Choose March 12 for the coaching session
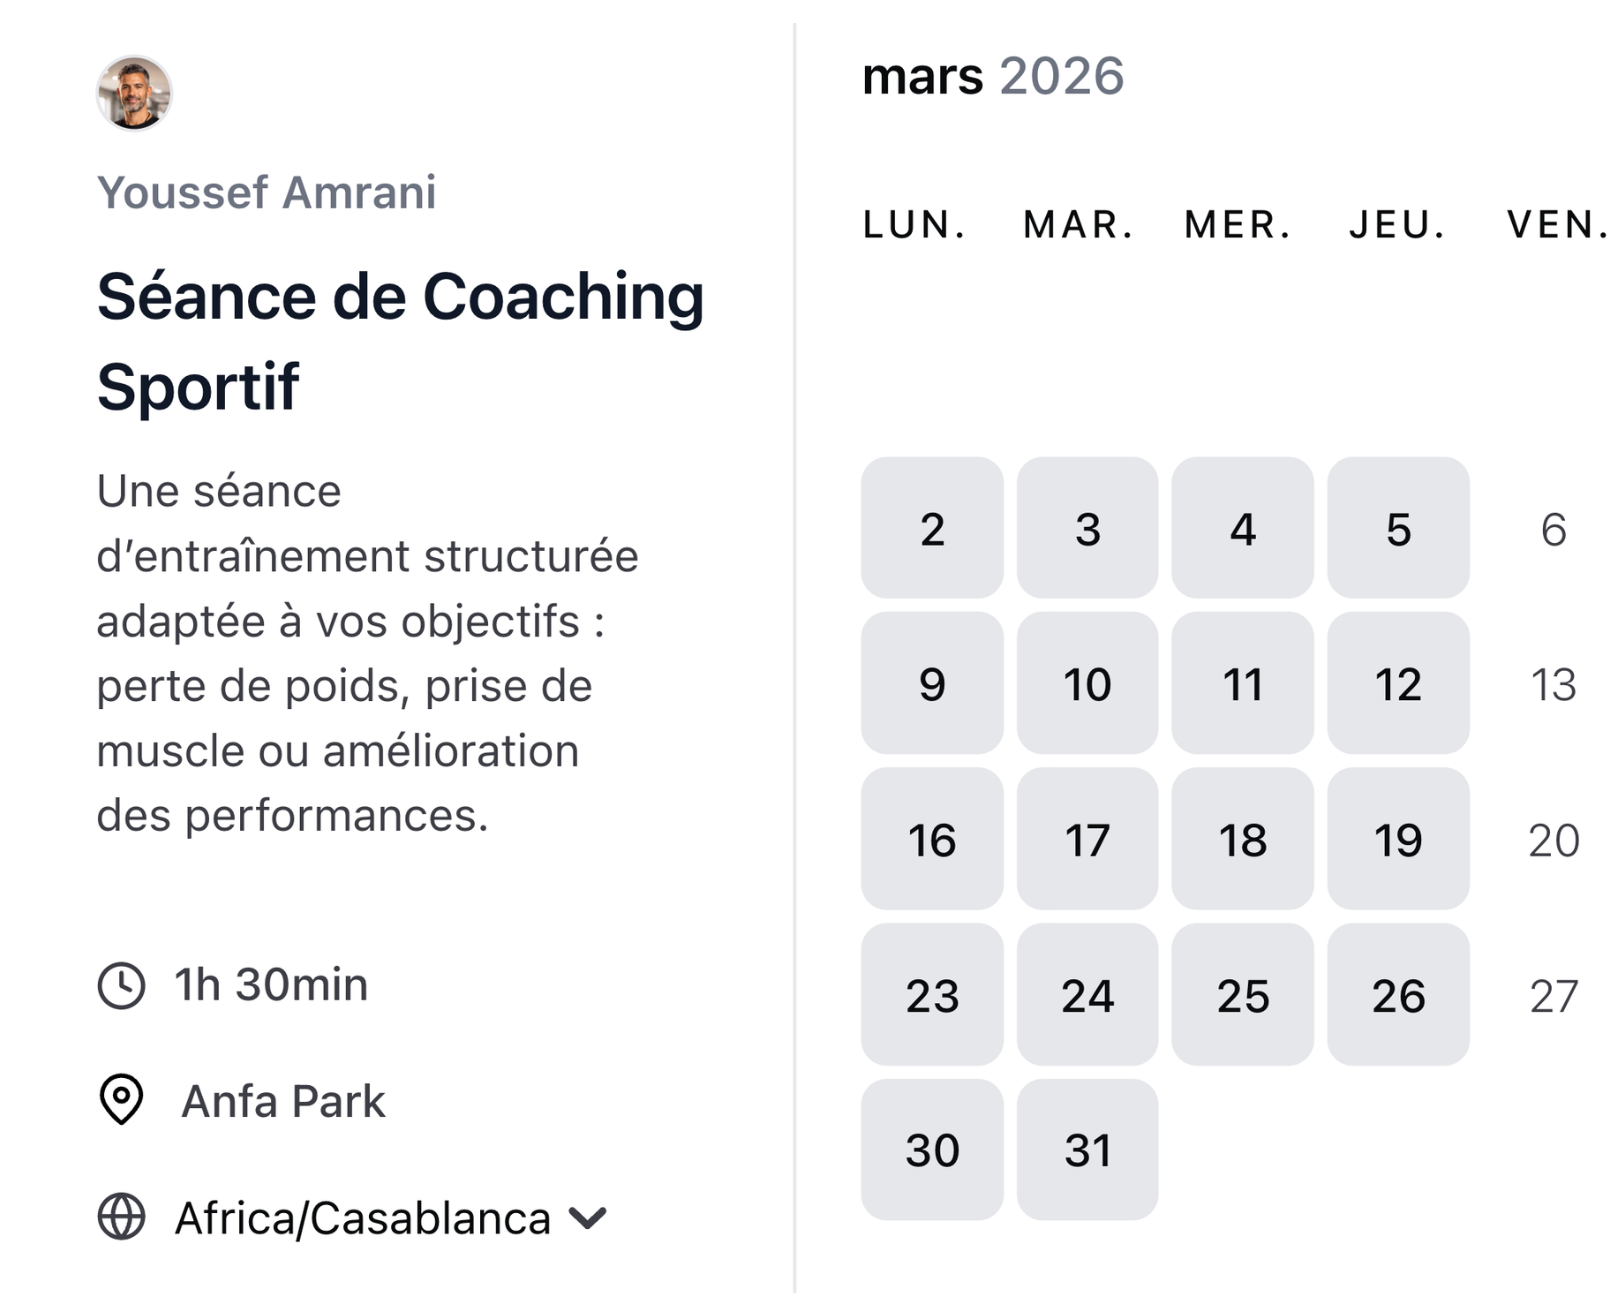The height and width of the screenshot is (1314, 1617). pos(1399,685)
